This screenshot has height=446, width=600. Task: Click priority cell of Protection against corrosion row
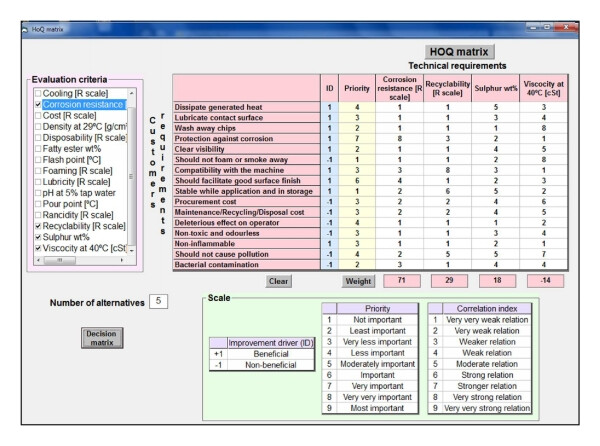tap(357, 139)
